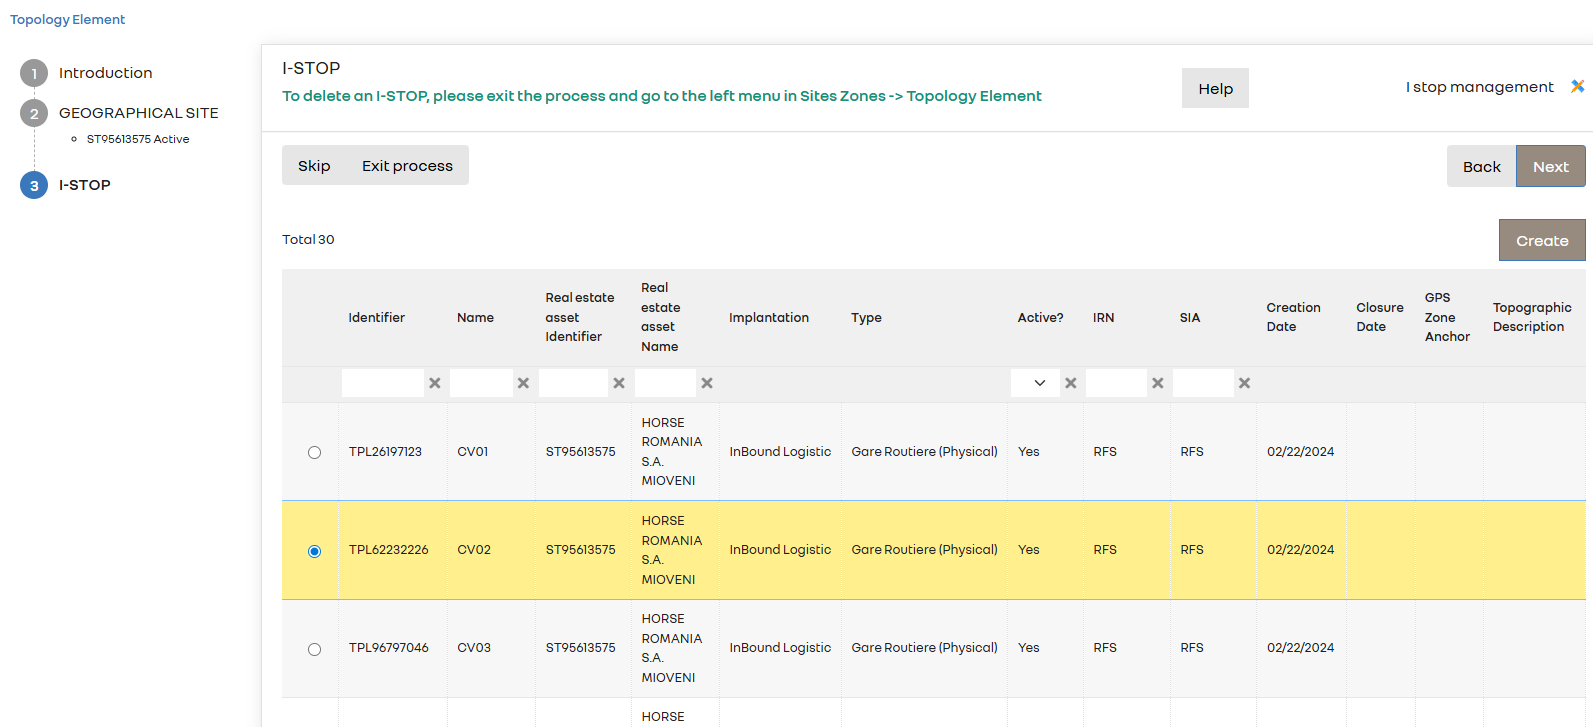Clear the SIA filter X icon
This screenshot has height=727, width=1593.
[x=1245, y=383]
